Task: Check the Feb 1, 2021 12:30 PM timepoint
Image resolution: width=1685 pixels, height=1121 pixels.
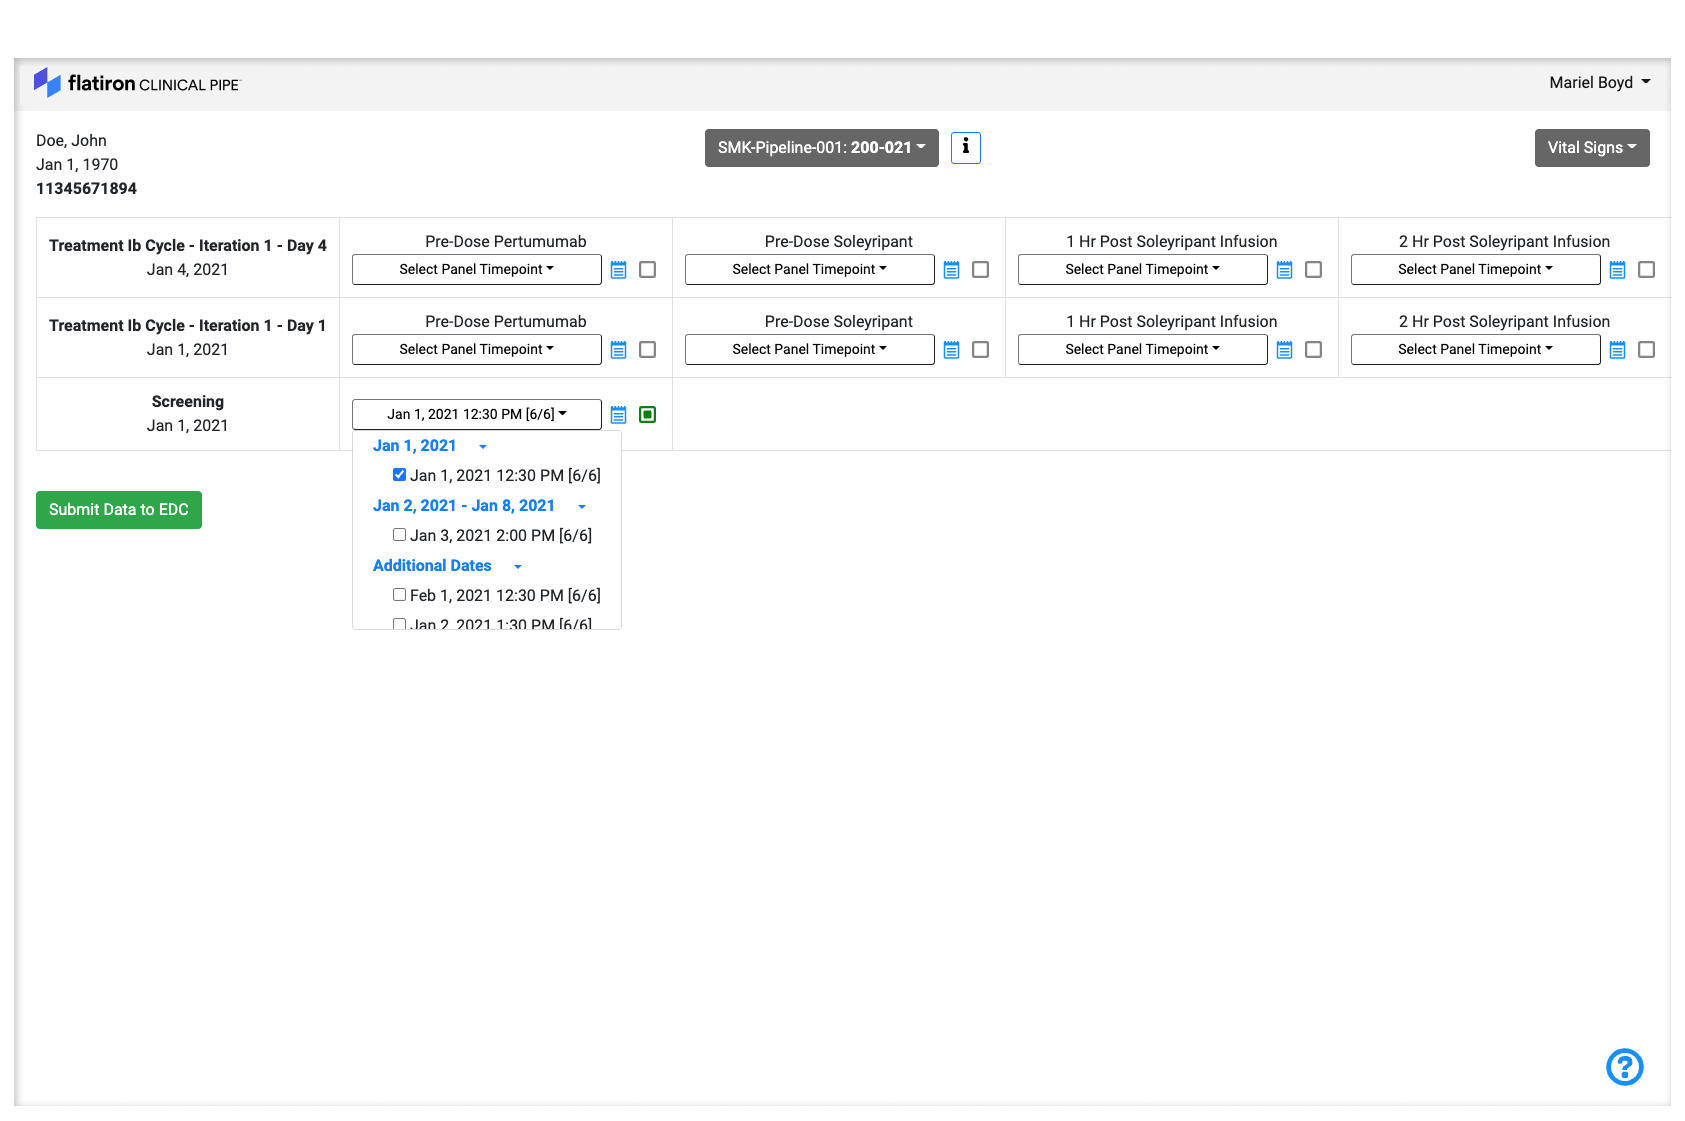Action: [x=399, y=595]
